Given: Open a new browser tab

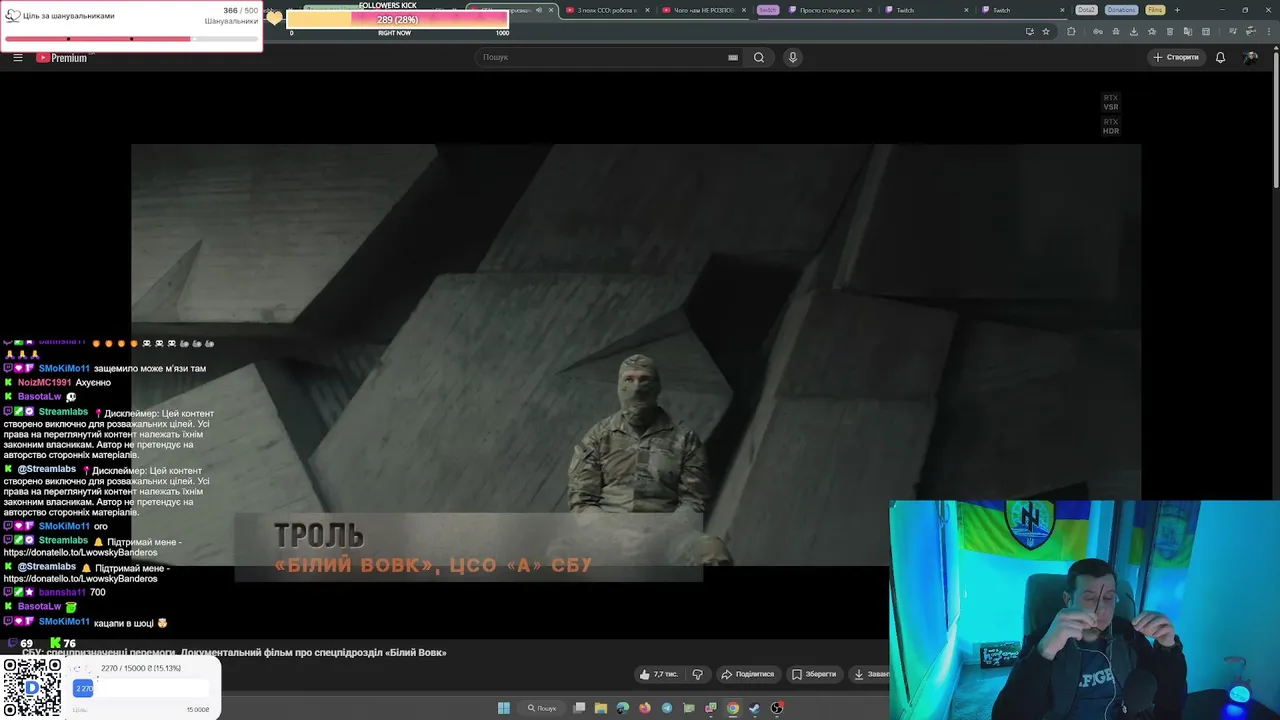Looking at the screenshot, I should (x=1177, y=10).
